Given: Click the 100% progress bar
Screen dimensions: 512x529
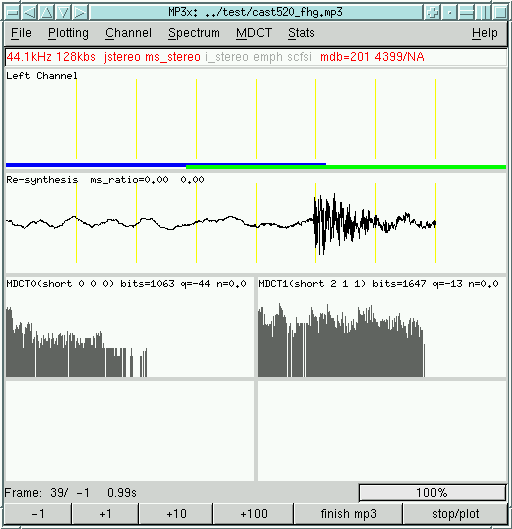Looking at the screenshot, I should (x=432, y=493).
